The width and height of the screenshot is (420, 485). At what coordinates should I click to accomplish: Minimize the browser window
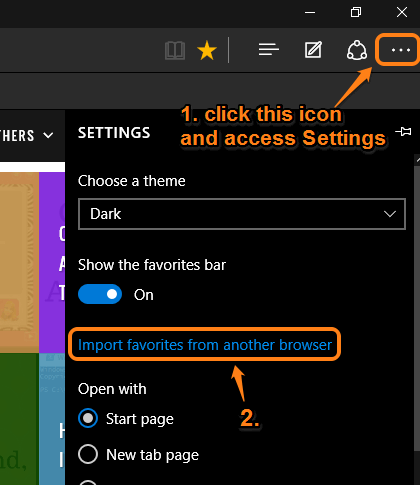[310, 13]
